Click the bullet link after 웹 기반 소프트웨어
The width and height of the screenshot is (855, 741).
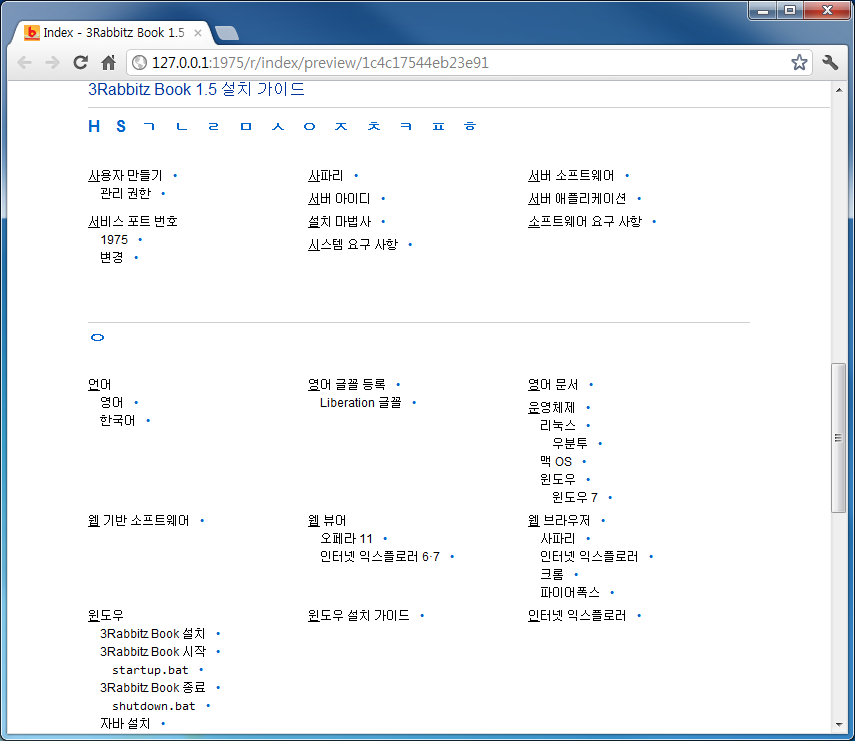[x=202, y=521]
